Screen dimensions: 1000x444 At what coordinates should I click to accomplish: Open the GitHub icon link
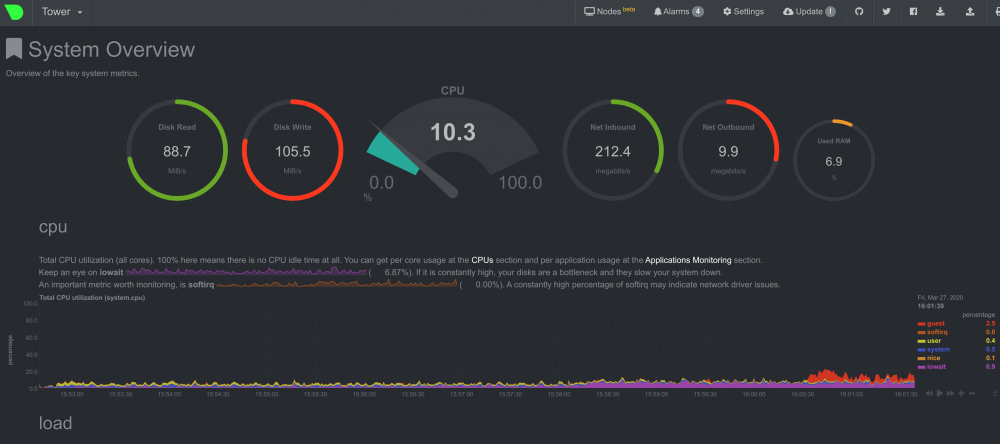[859, 11]
